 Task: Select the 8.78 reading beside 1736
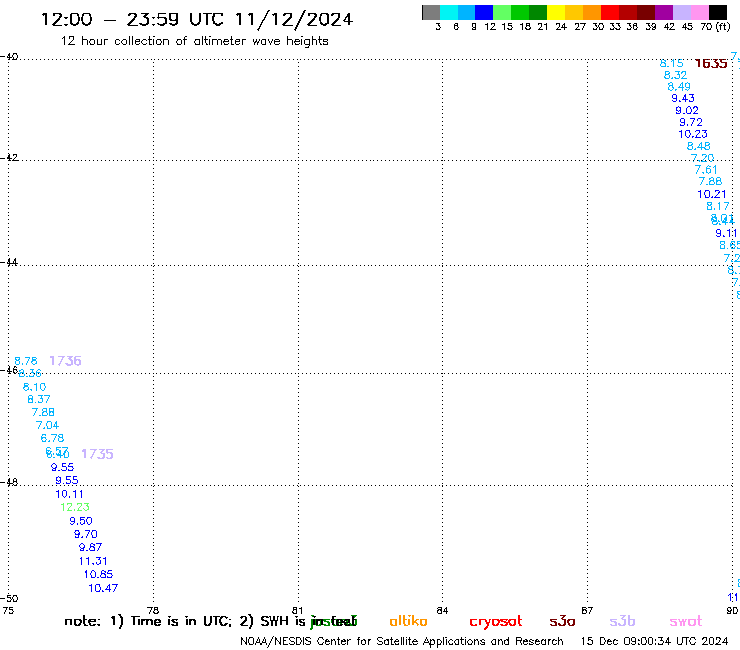pyautogui.click(x=26, y=361)
